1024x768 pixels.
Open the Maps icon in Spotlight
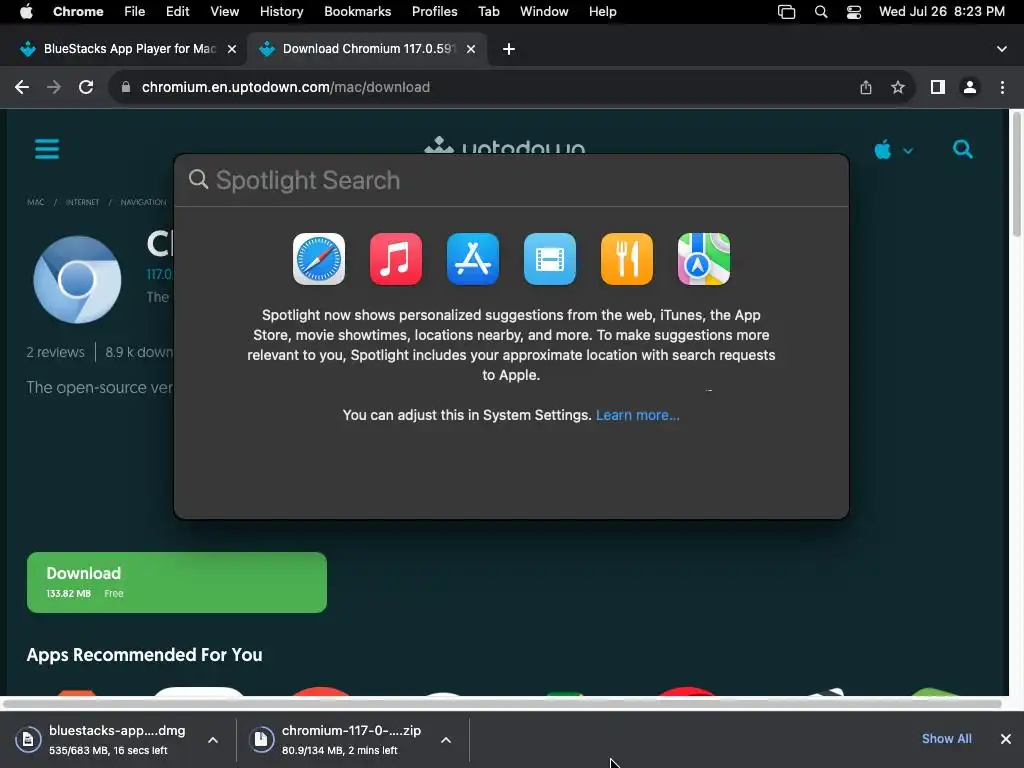point(704,259)
